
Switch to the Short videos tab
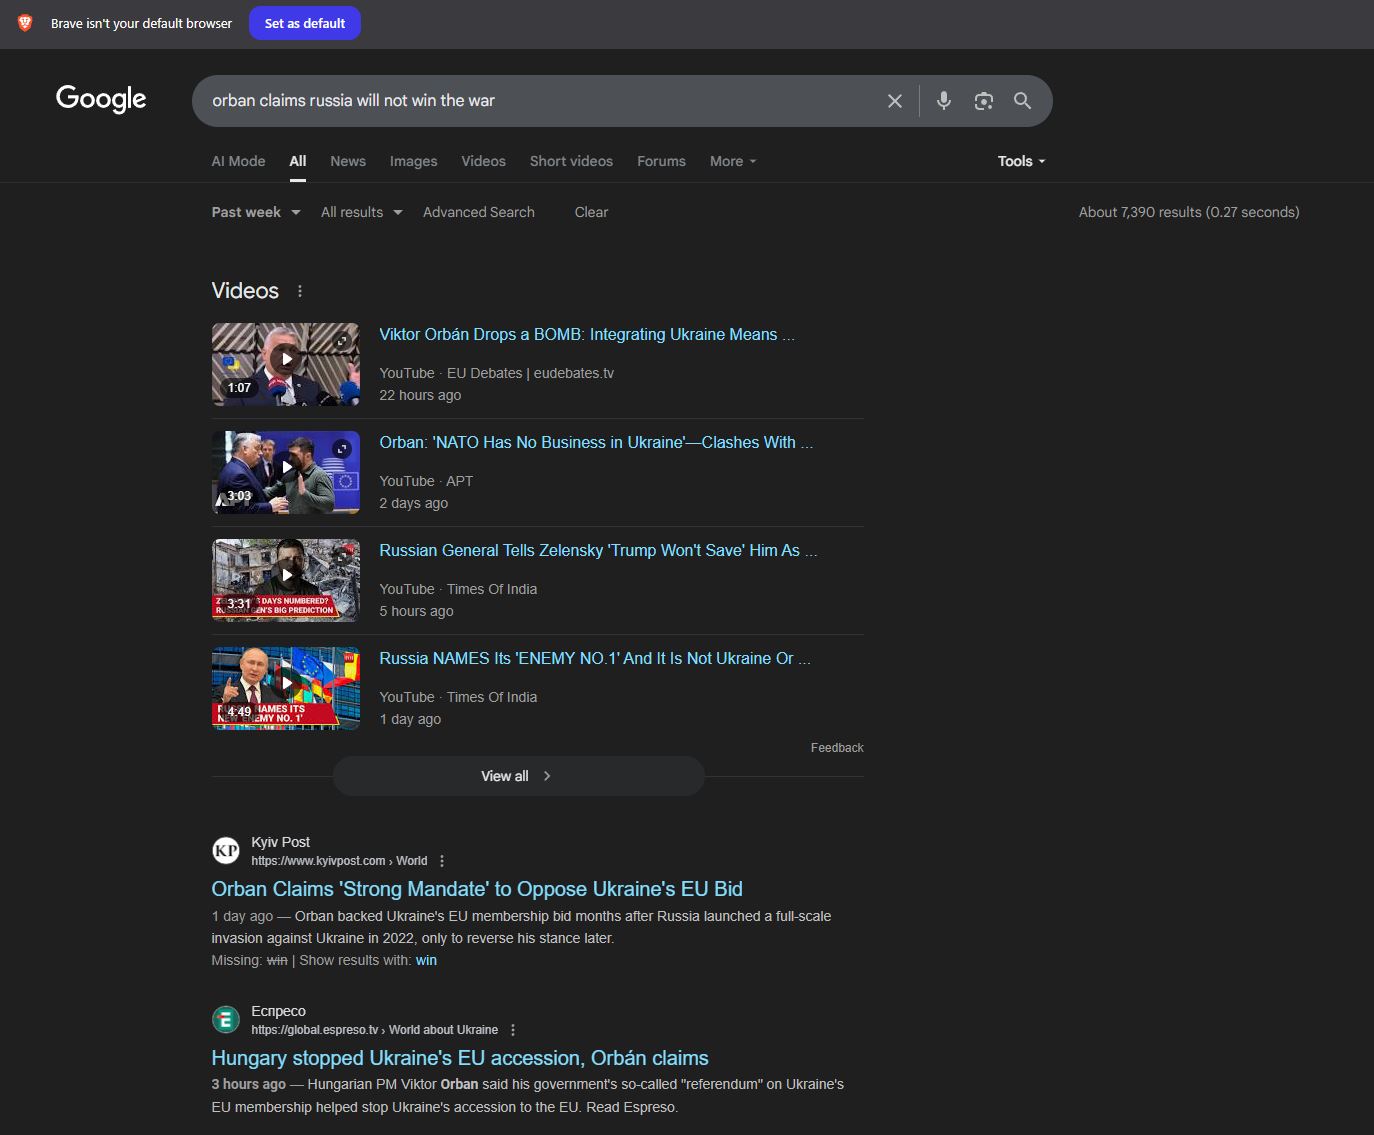tap(571, 161)
